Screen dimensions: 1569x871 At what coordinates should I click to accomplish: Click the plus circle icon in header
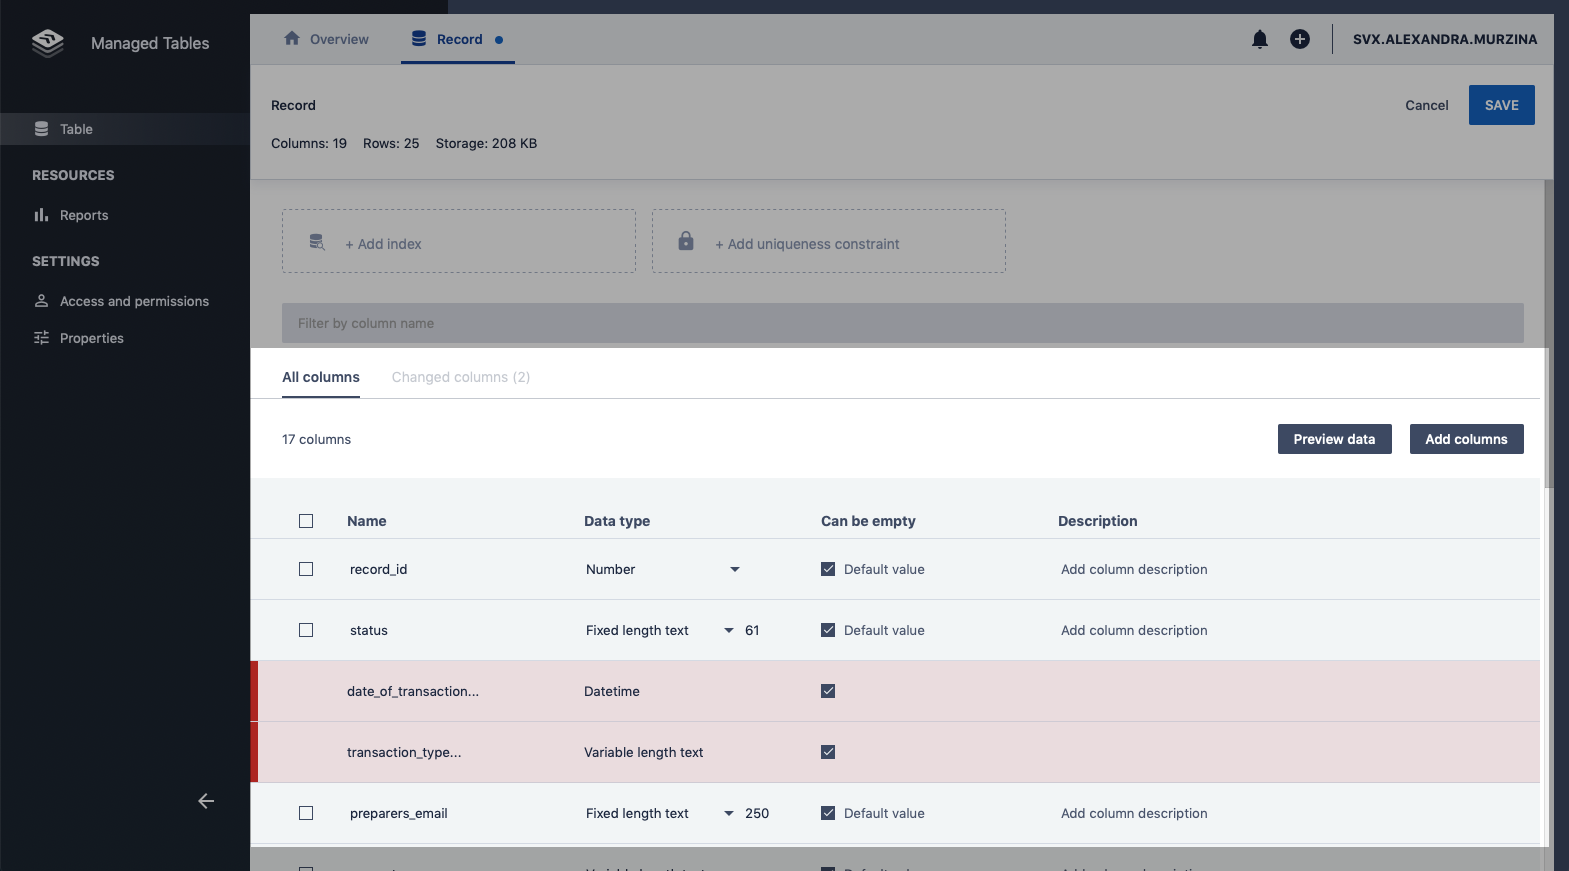point(1300,39)
